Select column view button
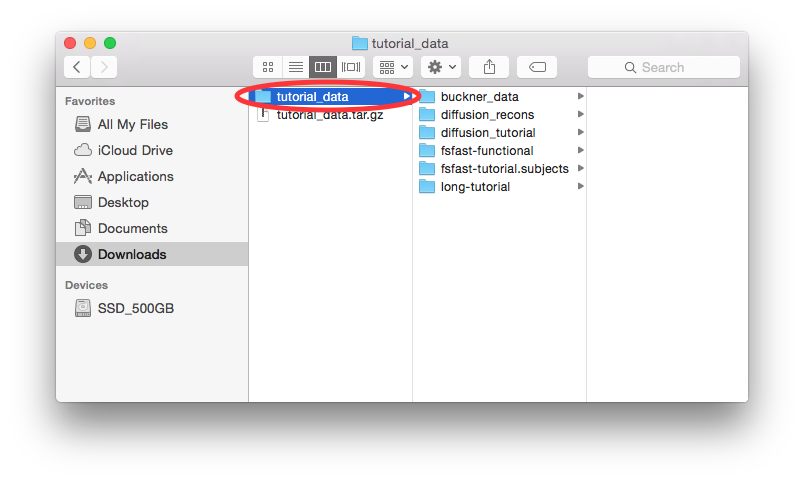This screenshot has height=482, width=804. 323,67
